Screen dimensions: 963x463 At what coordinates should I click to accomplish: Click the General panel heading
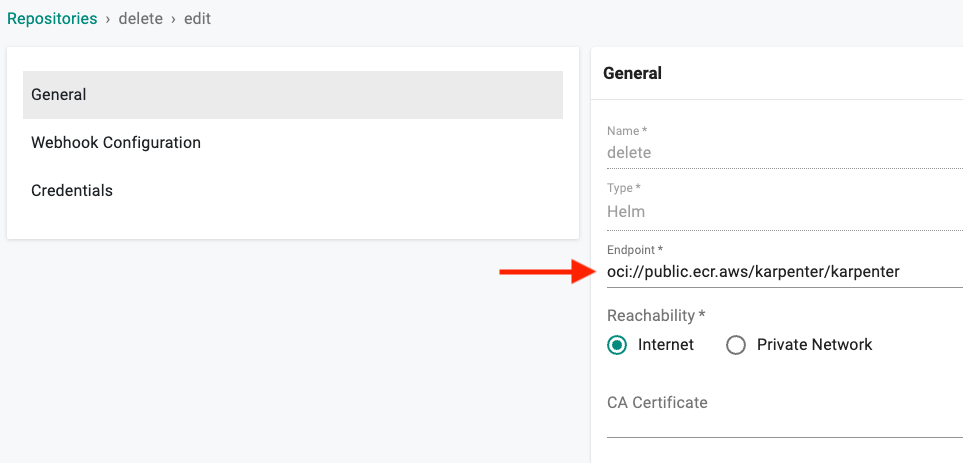tap(633, 74)
